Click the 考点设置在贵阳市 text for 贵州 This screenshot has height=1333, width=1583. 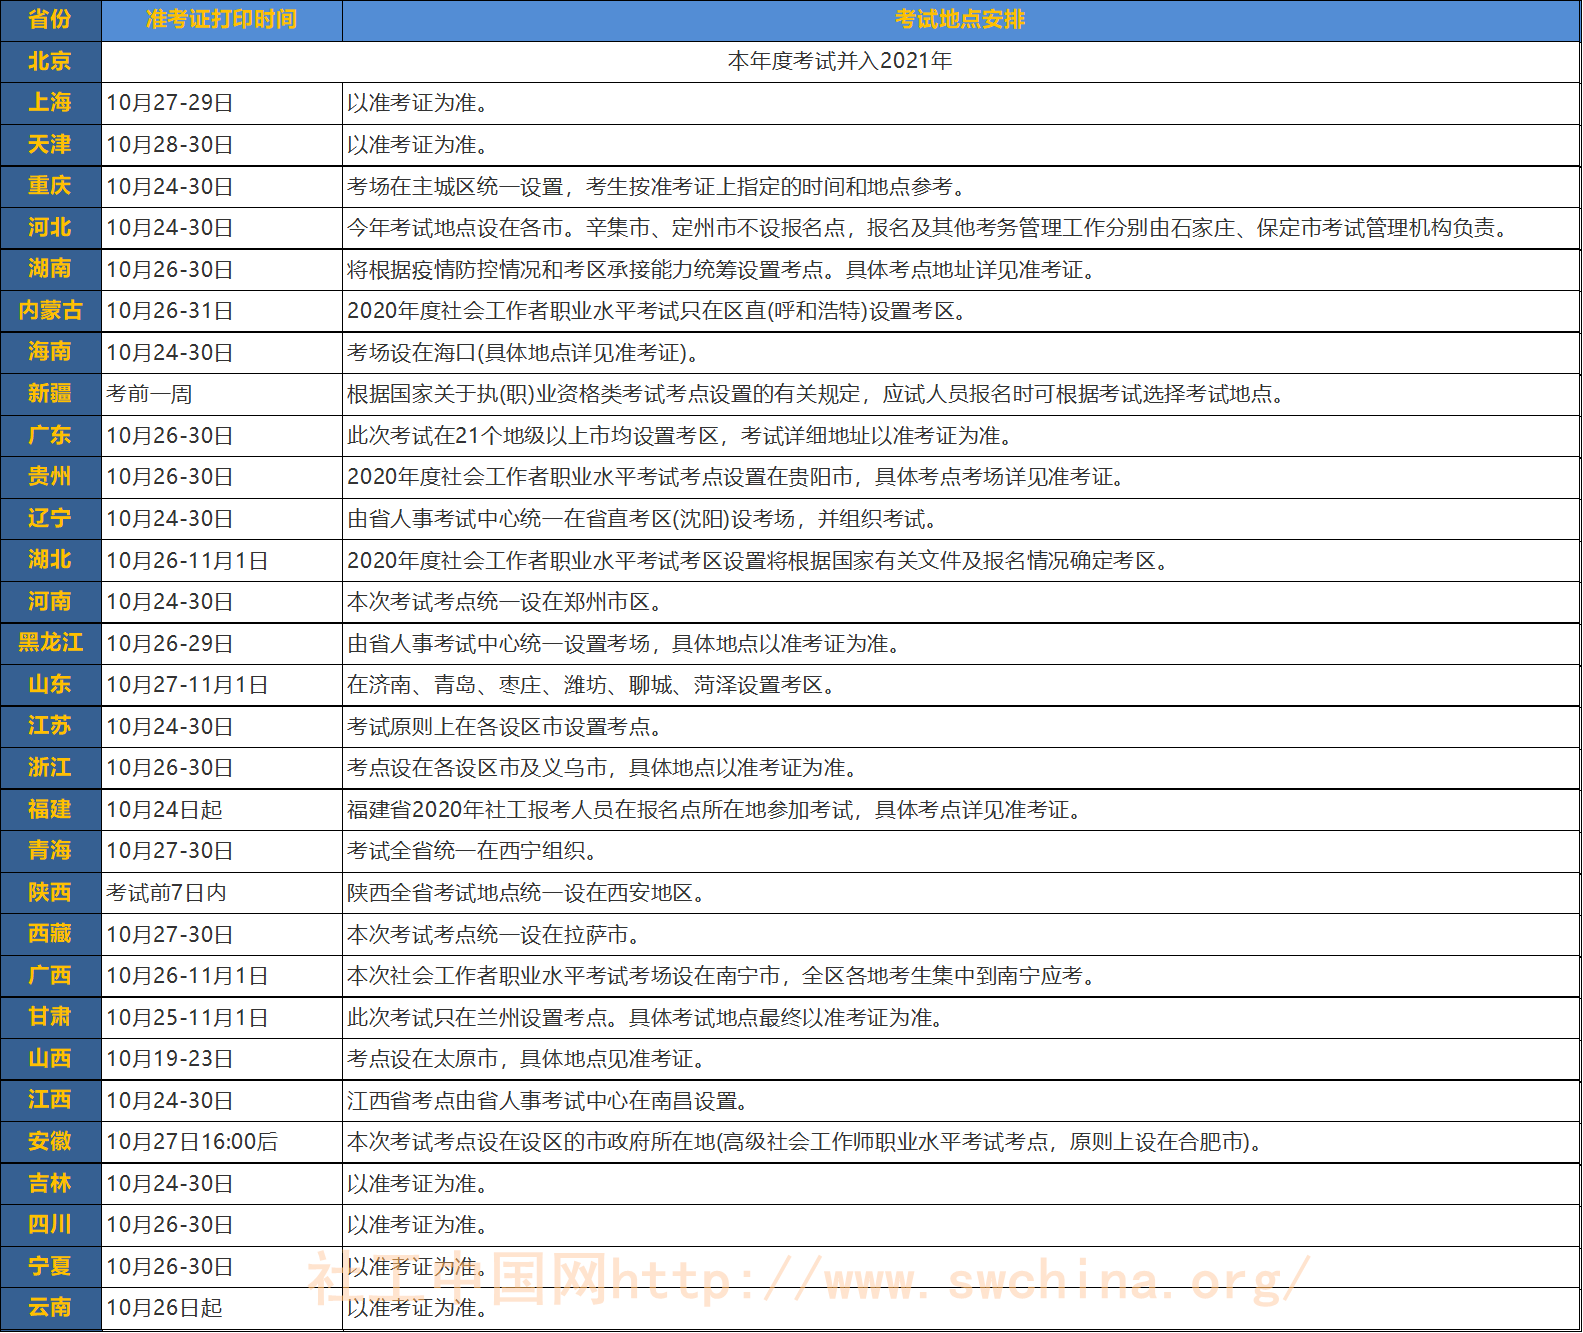click(x=766, y=477)
